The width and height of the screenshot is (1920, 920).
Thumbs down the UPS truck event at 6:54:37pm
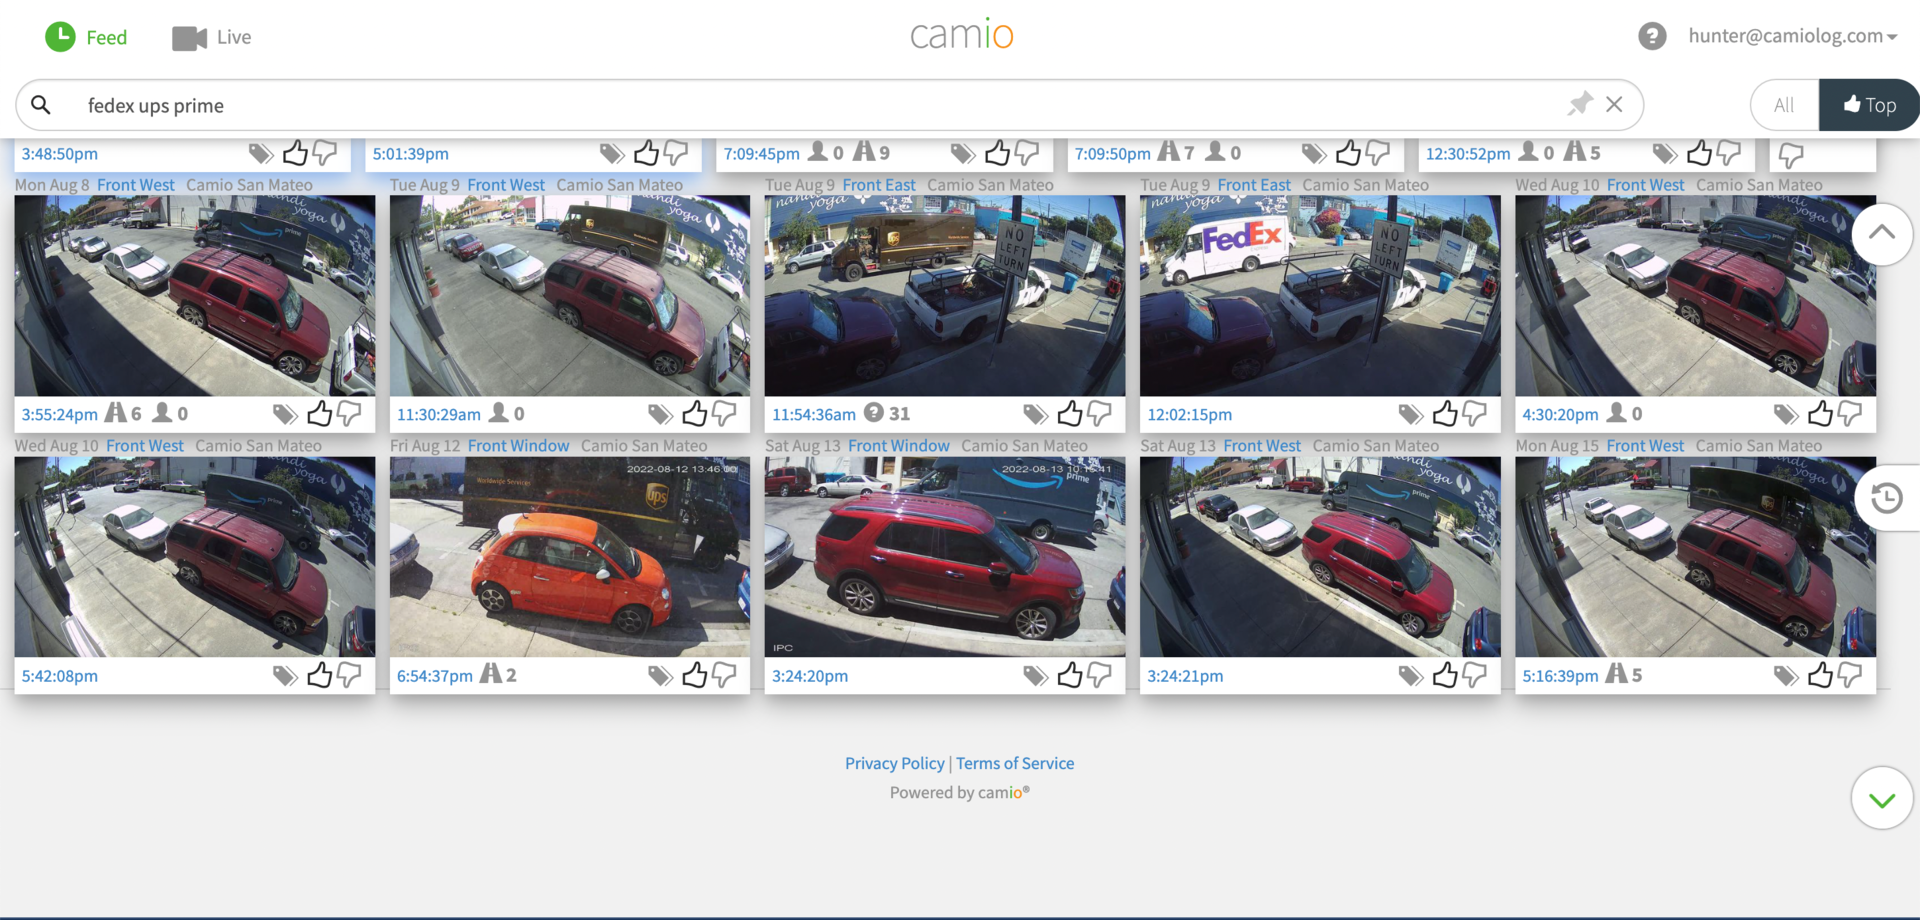pyautogui.click(x=722, y=675)
